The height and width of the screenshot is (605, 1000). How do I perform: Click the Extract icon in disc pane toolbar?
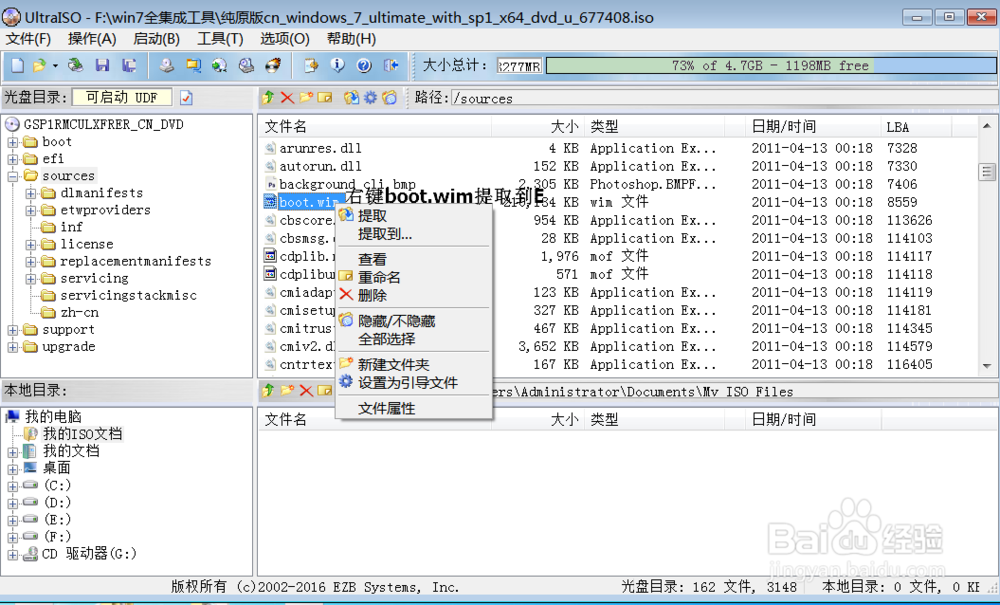click(x=351, y=98)
